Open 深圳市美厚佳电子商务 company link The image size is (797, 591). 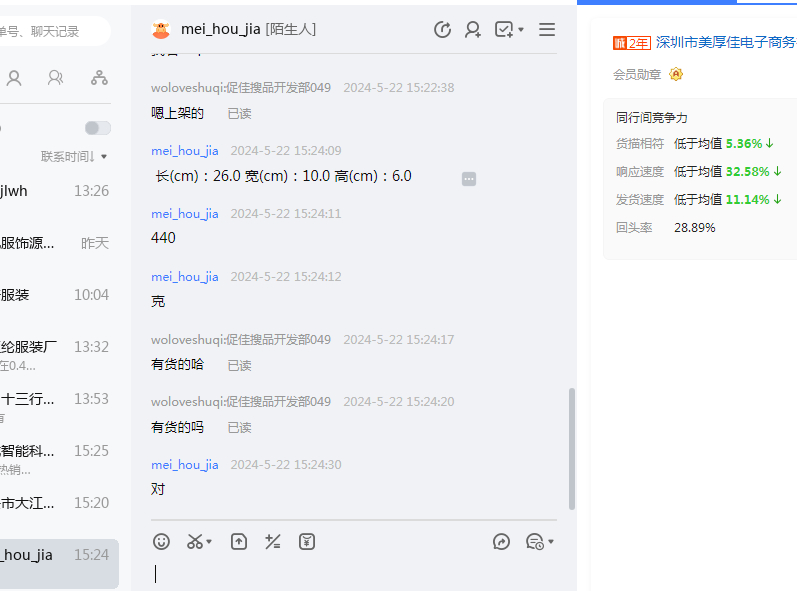click(726, 42)
